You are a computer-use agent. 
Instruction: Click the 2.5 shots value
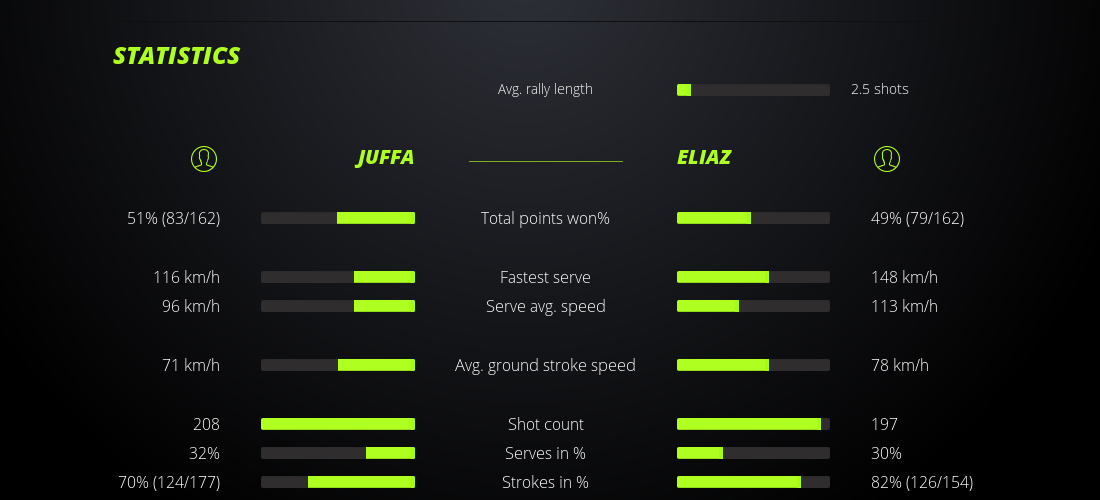click(x=880, y=89)
